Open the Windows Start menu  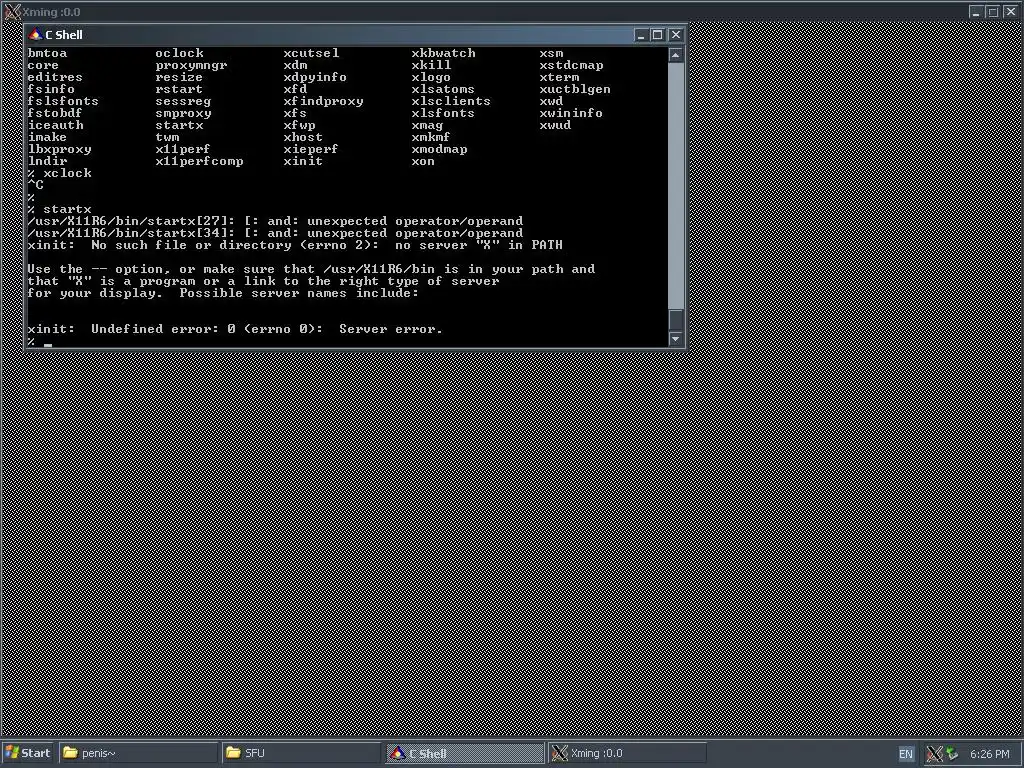(x=27, y=753)
